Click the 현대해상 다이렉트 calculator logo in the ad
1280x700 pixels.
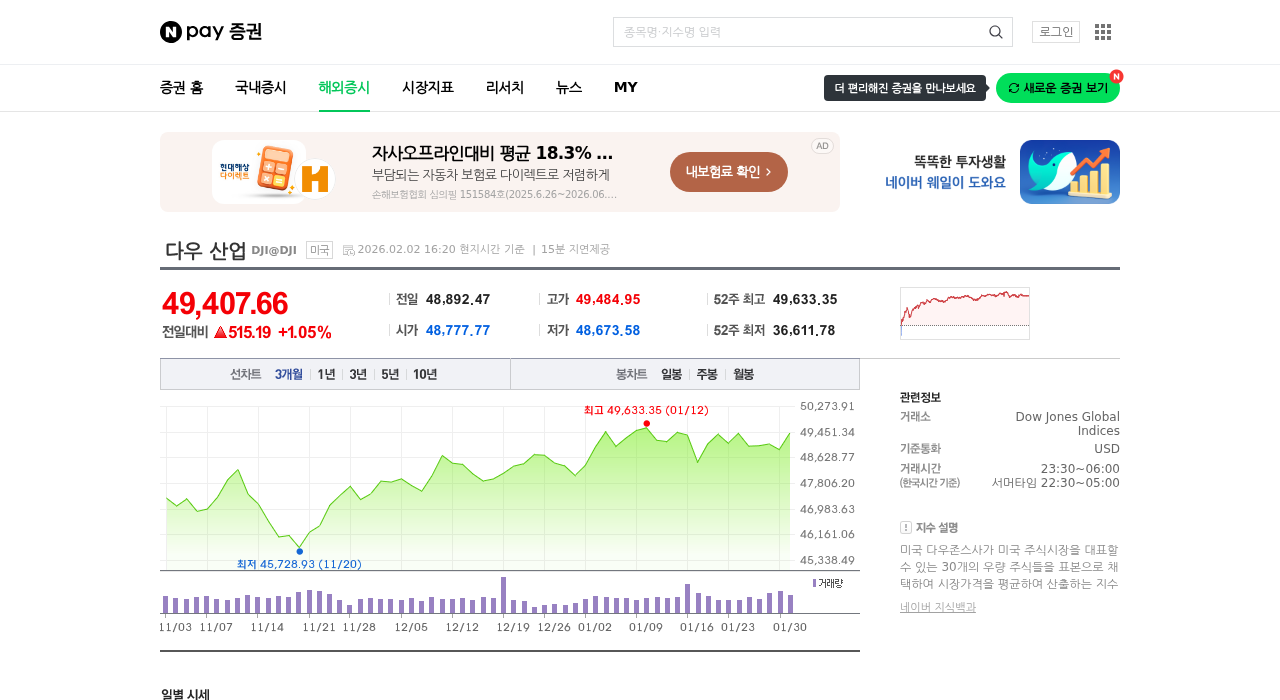[272, 171]
